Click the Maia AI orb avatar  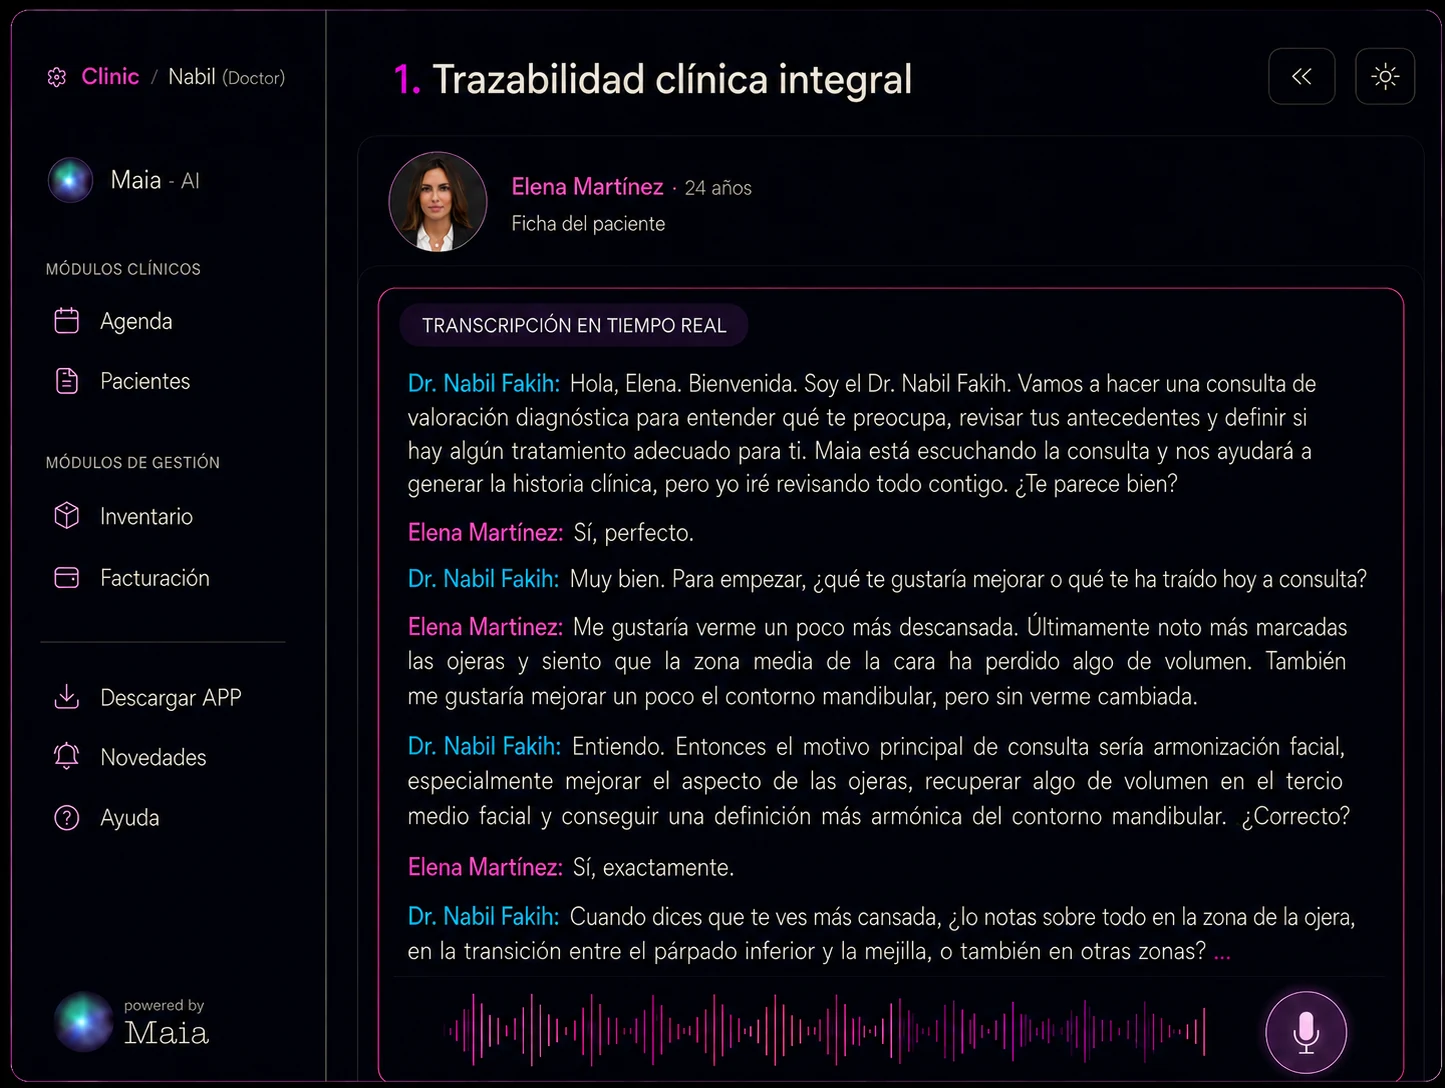pos(70,180)
